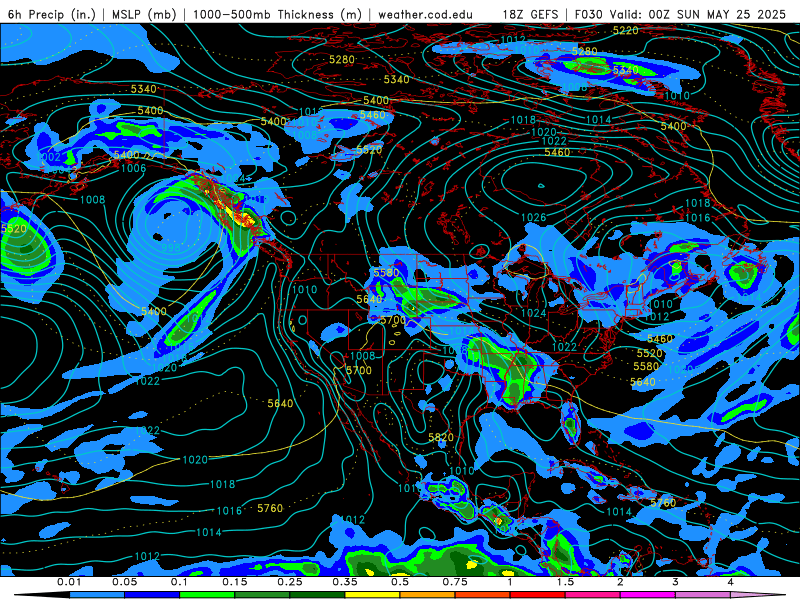Click the 0.15 legend value label
The image size is (800, 600).
[x=235, y=582]
